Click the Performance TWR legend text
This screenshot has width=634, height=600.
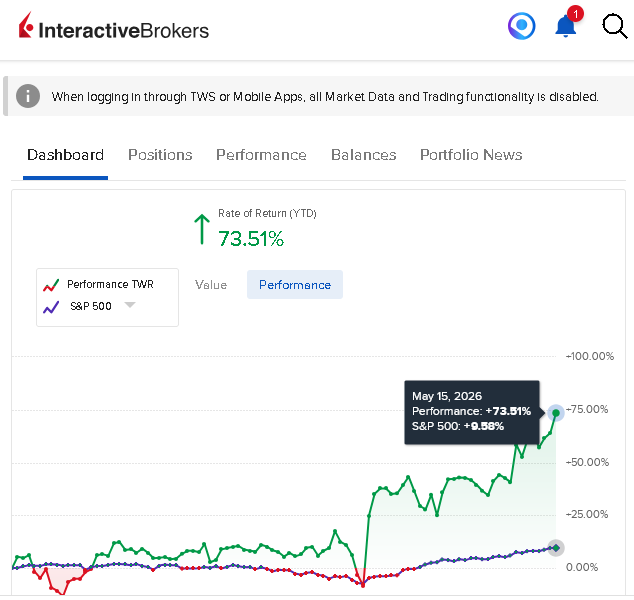click(110, 284)
